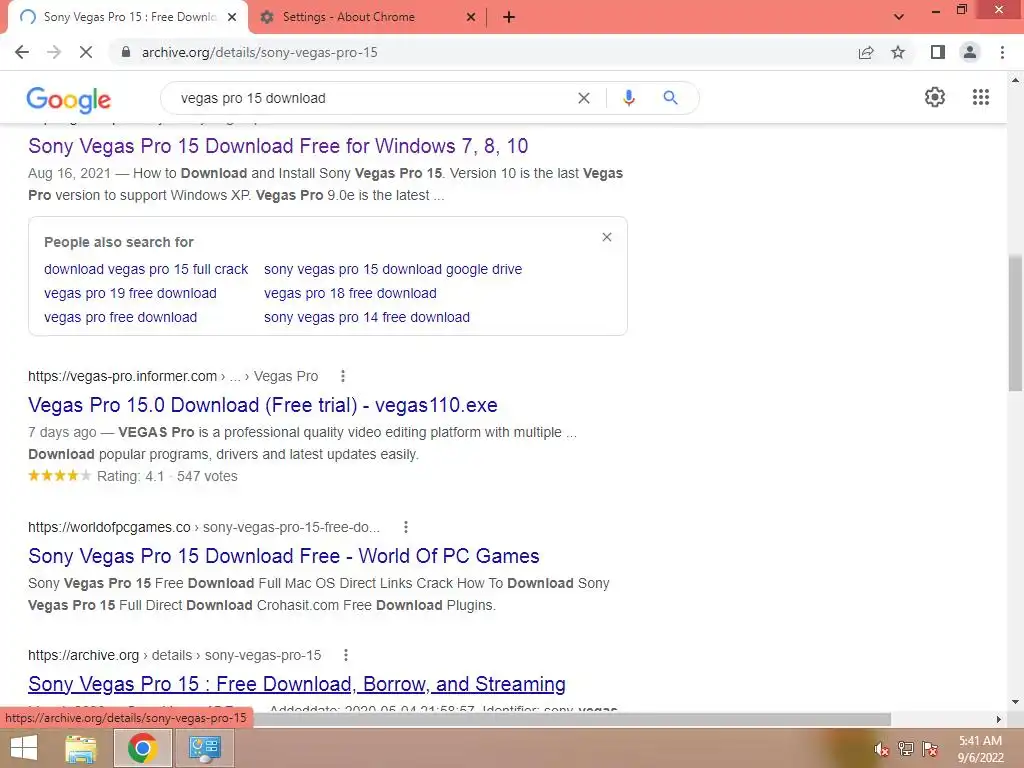The image size is (1024, 768).
Task: Click the Action Center flag icon
Action: (930, 749)
